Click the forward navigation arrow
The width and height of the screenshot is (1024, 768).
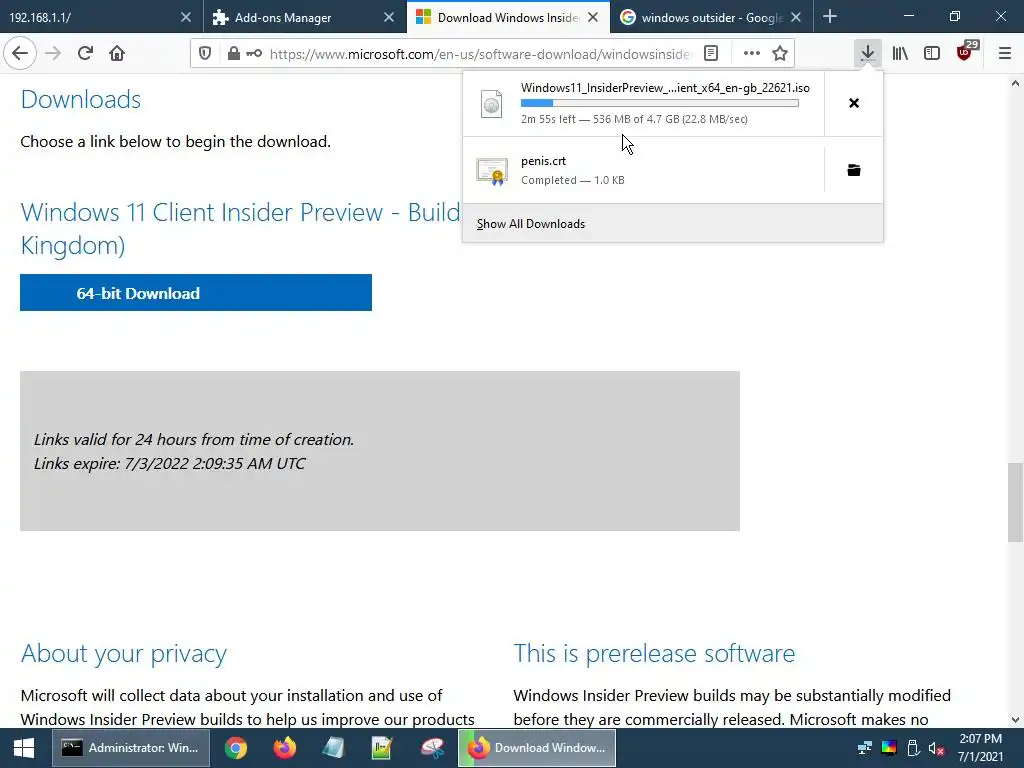[53, 54]
